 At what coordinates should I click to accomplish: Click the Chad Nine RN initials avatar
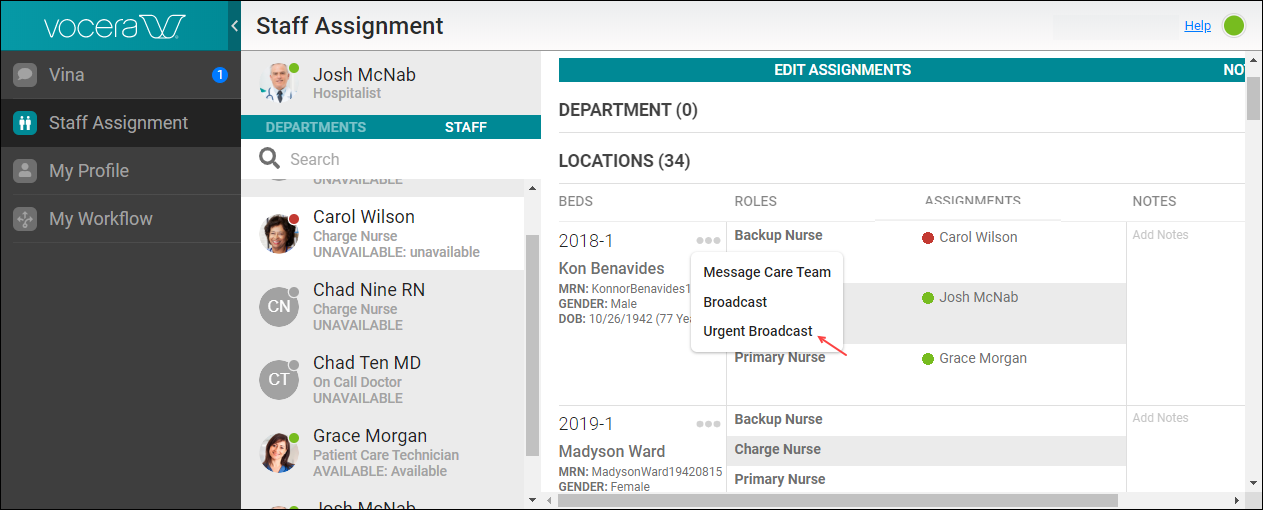pos(279,307)
